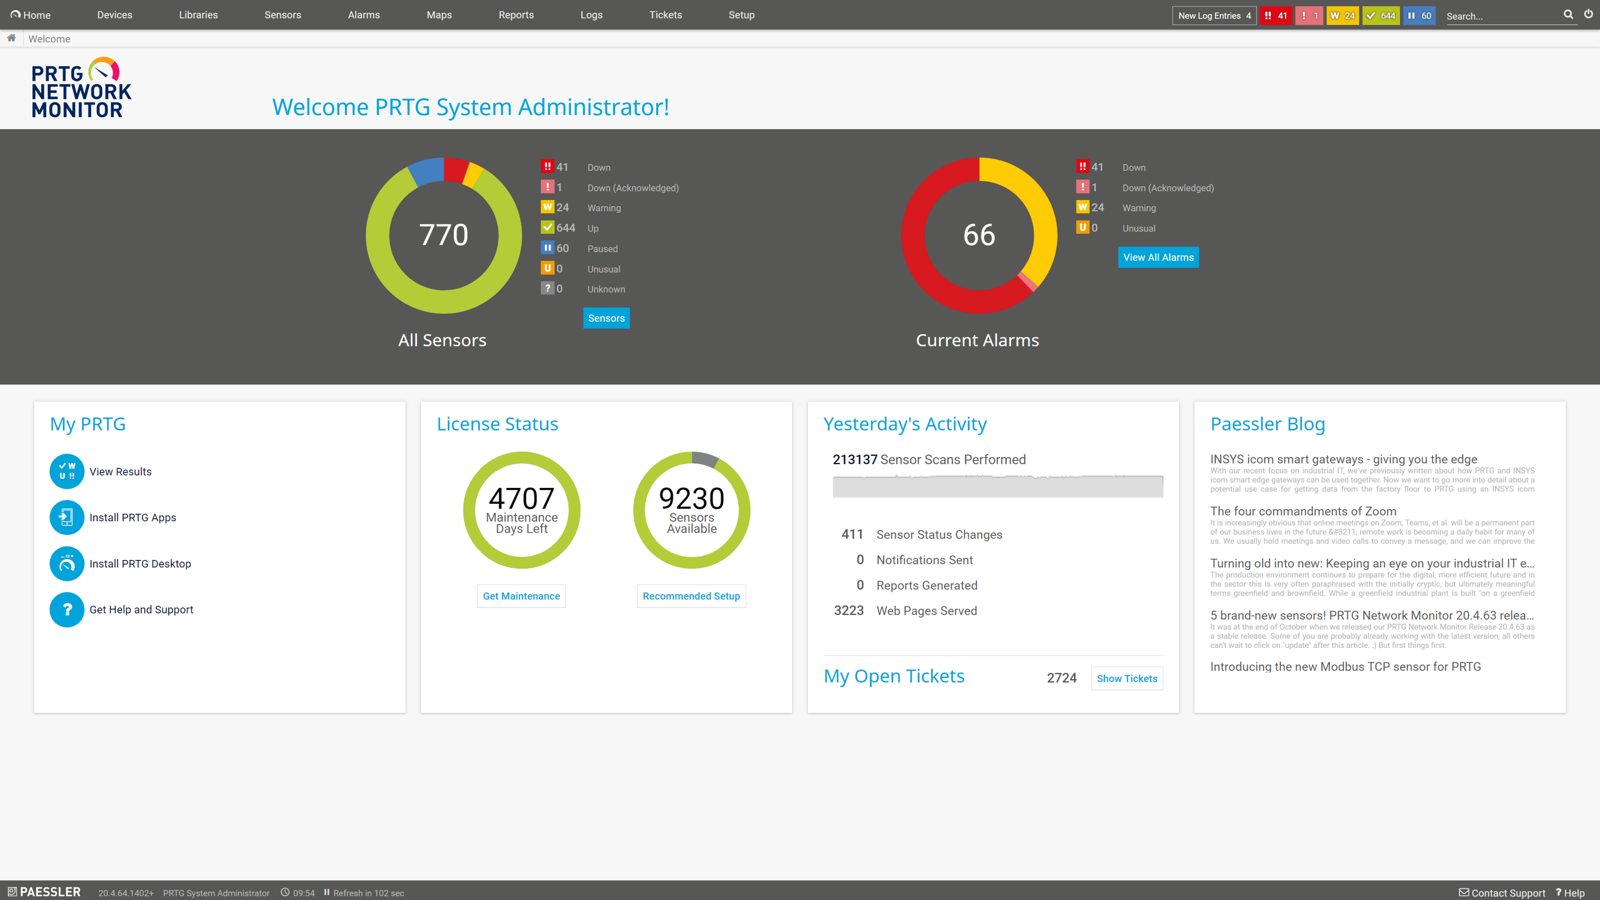
Task: Click the Paessler logo in footer
Action: (x=44, y=892)
